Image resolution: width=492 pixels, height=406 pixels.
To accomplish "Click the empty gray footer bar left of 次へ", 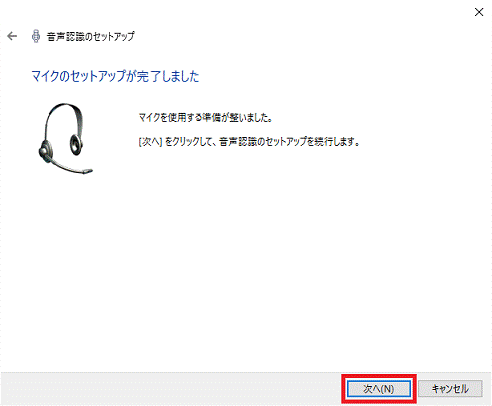I will (172, 389).
